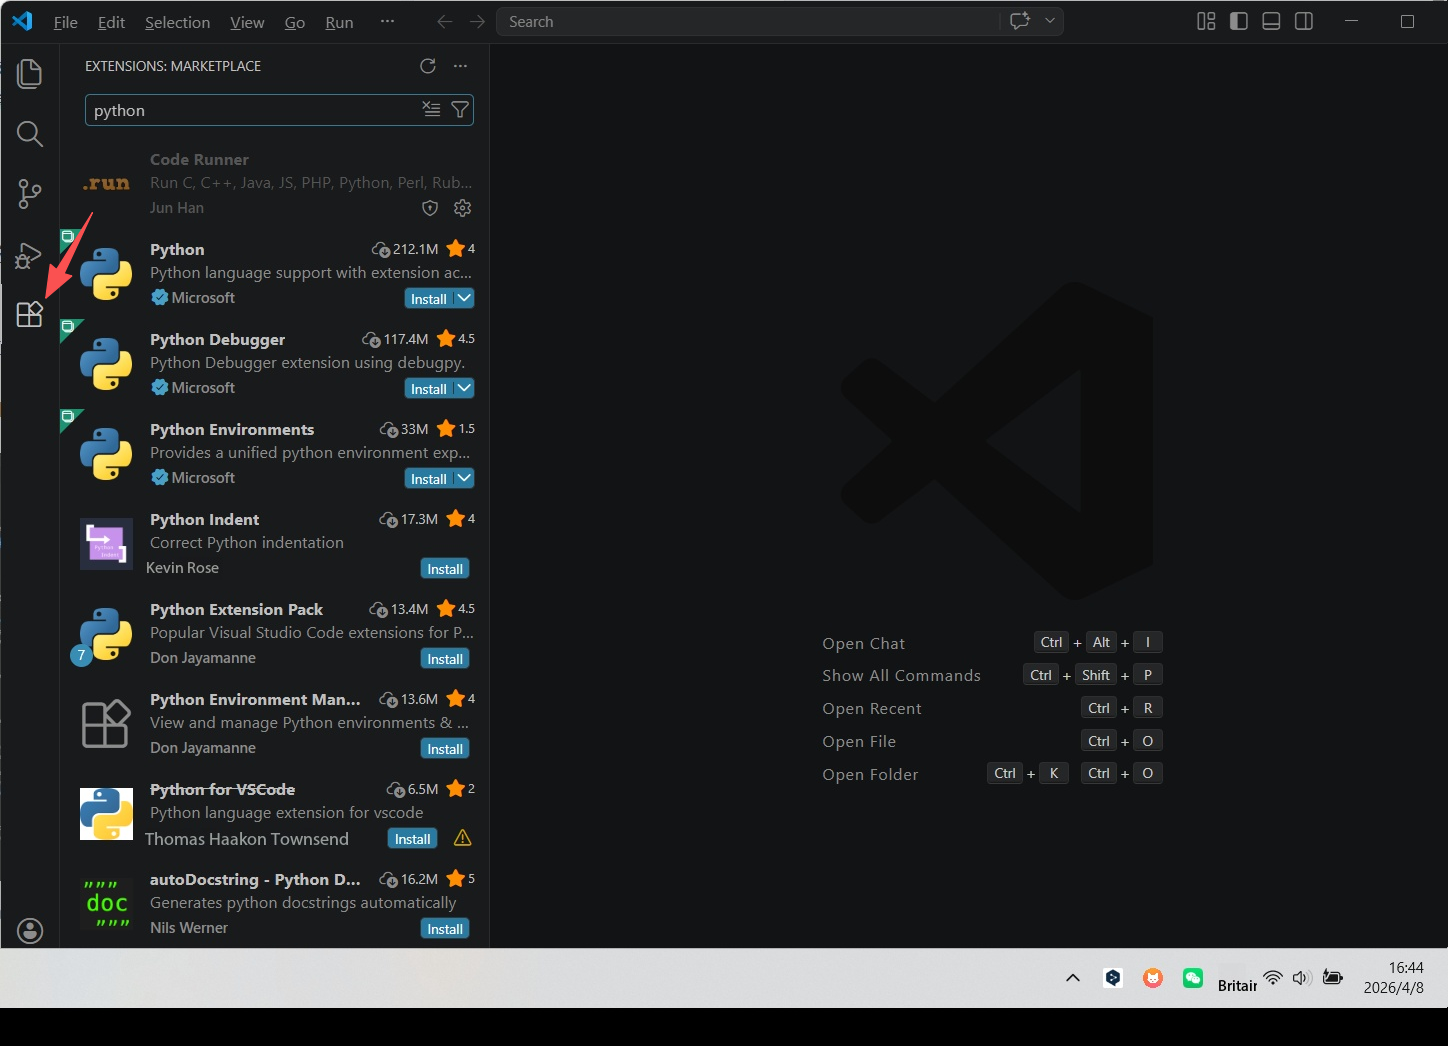
Task: Open the Search view in activity bar
Action: (x=30, y=134)
